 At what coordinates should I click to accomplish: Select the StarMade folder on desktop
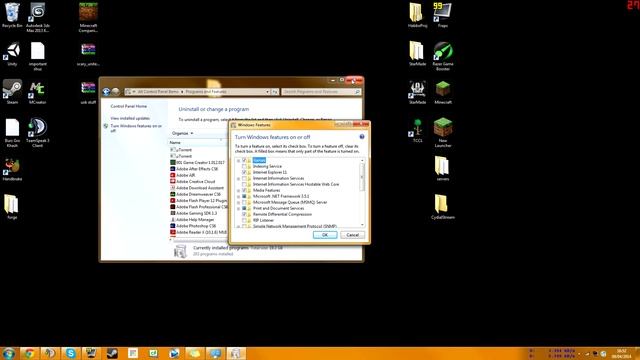(417, 53)
